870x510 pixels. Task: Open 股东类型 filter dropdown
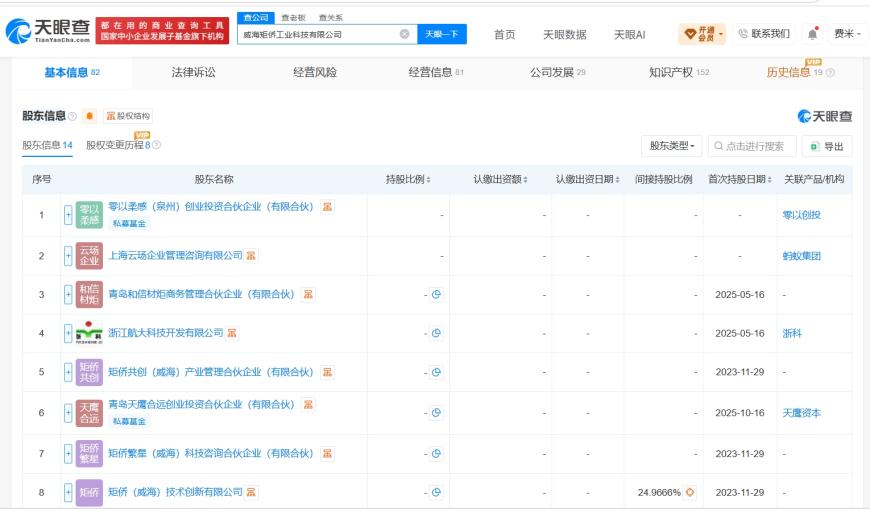(671, 146)
